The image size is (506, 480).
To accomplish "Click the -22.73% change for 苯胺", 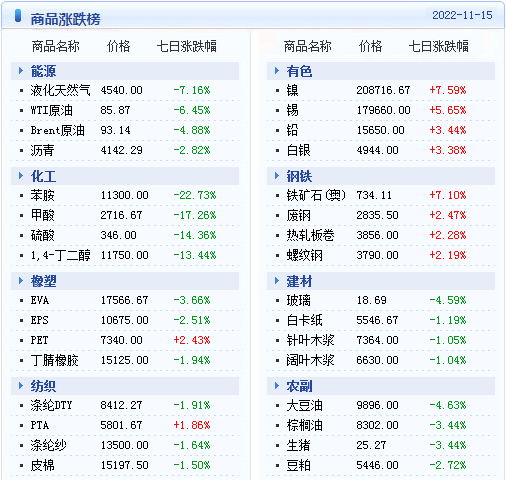I will pos(195,195).
